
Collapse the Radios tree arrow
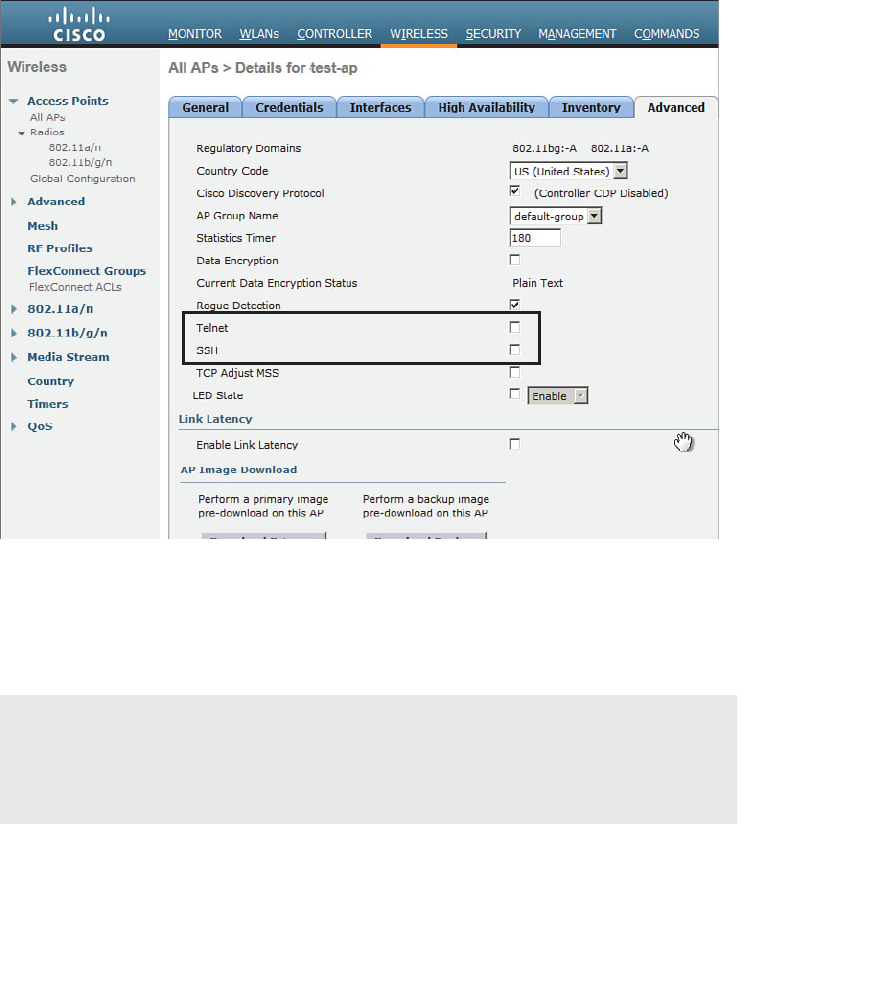[22, 133]
